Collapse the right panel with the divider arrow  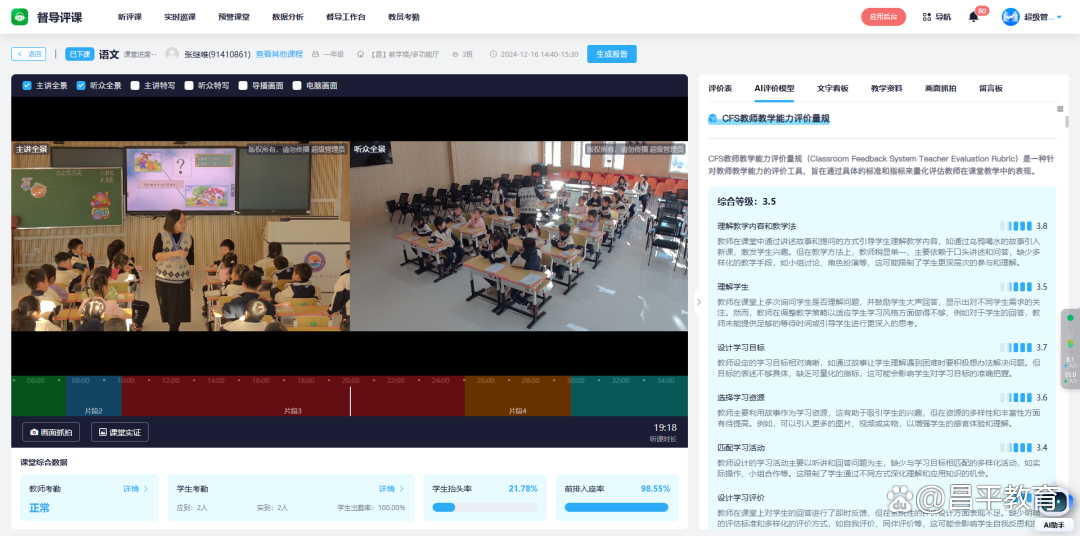697,301
